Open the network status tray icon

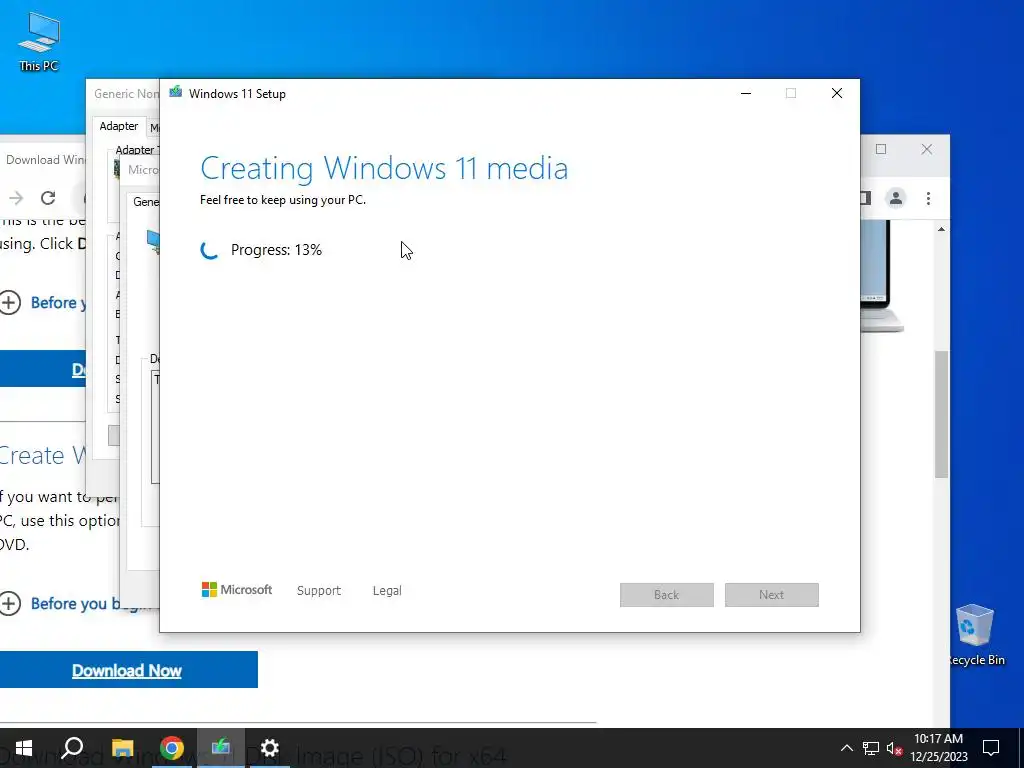[x=871, y=748]
